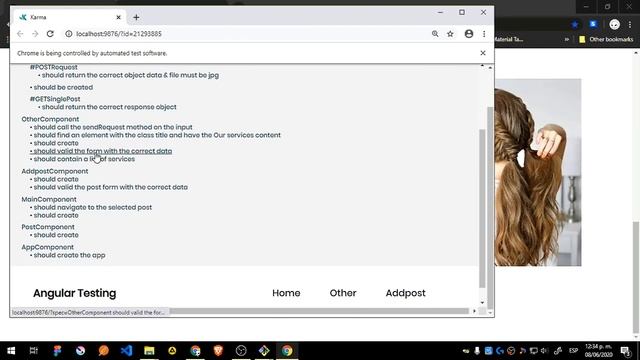
Task: Open the profile avatar in the background window
Action: (x=614, y=24)
